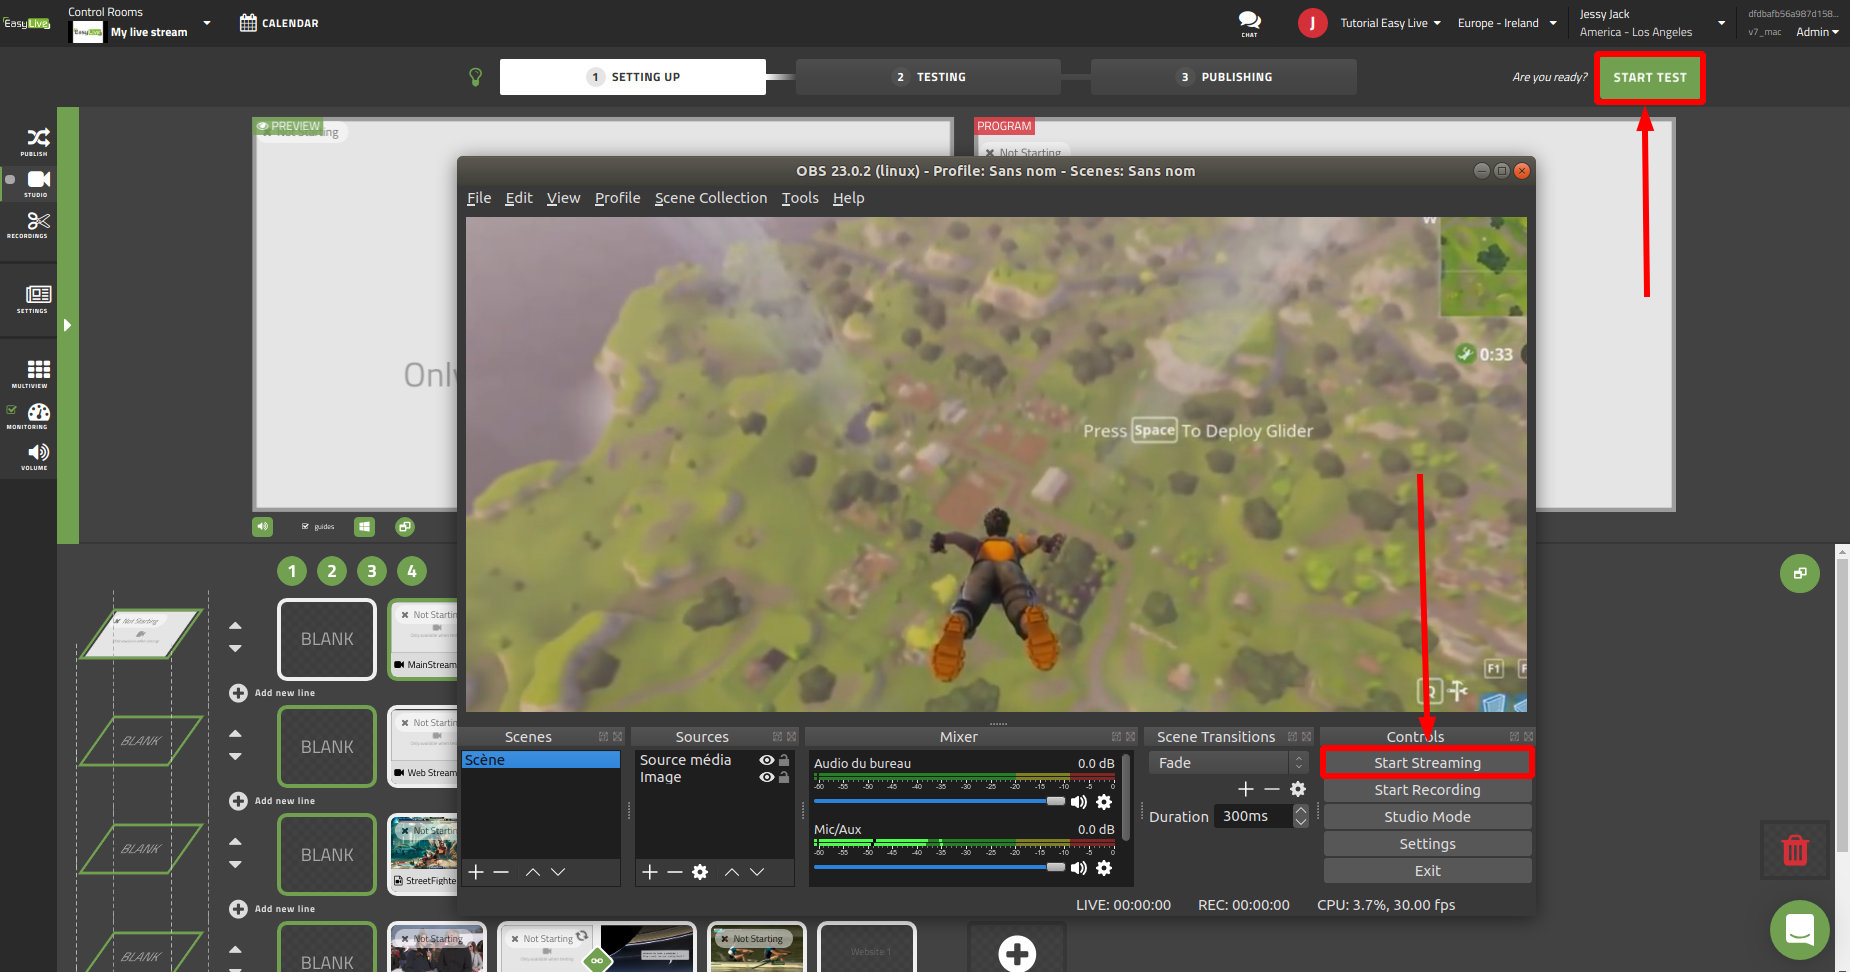Image resolution: width=1850 pixels, height=972 pixels.
Task: Click the red trash delete icon
Action: [1795, 850]
